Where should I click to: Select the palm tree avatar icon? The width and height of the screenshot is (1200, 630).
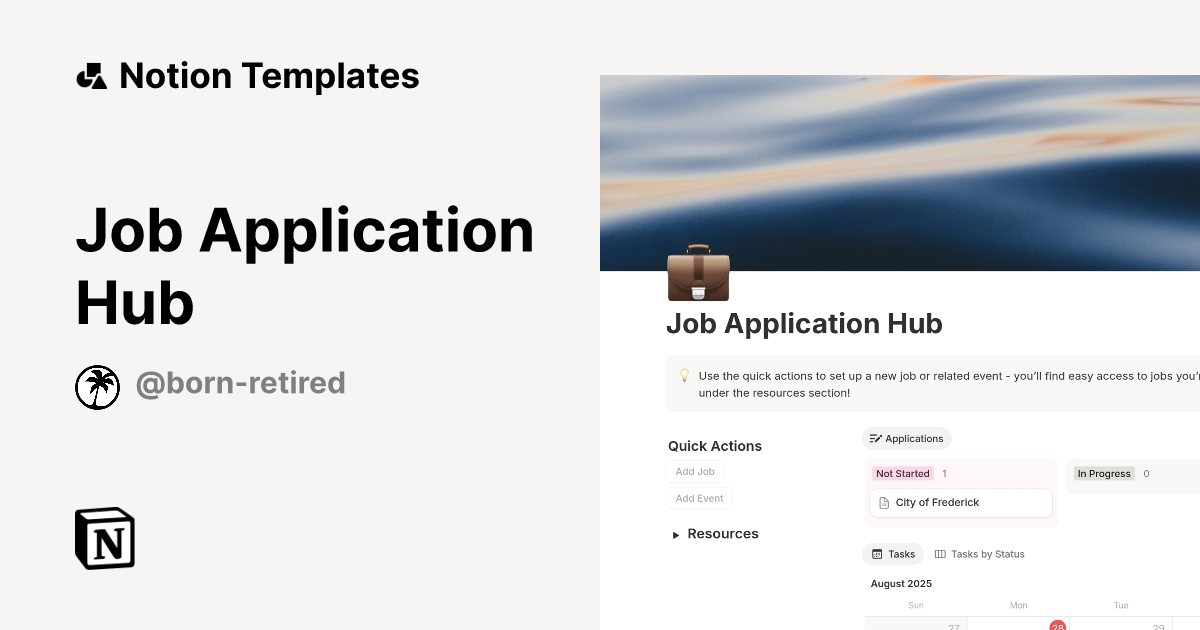pos(97,387)
